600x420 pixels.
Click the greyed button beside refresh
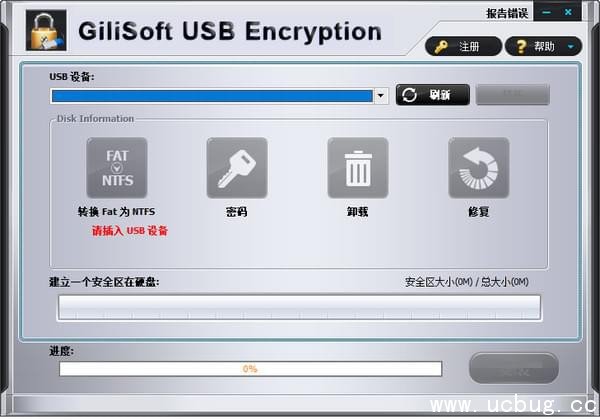[513, 95]
